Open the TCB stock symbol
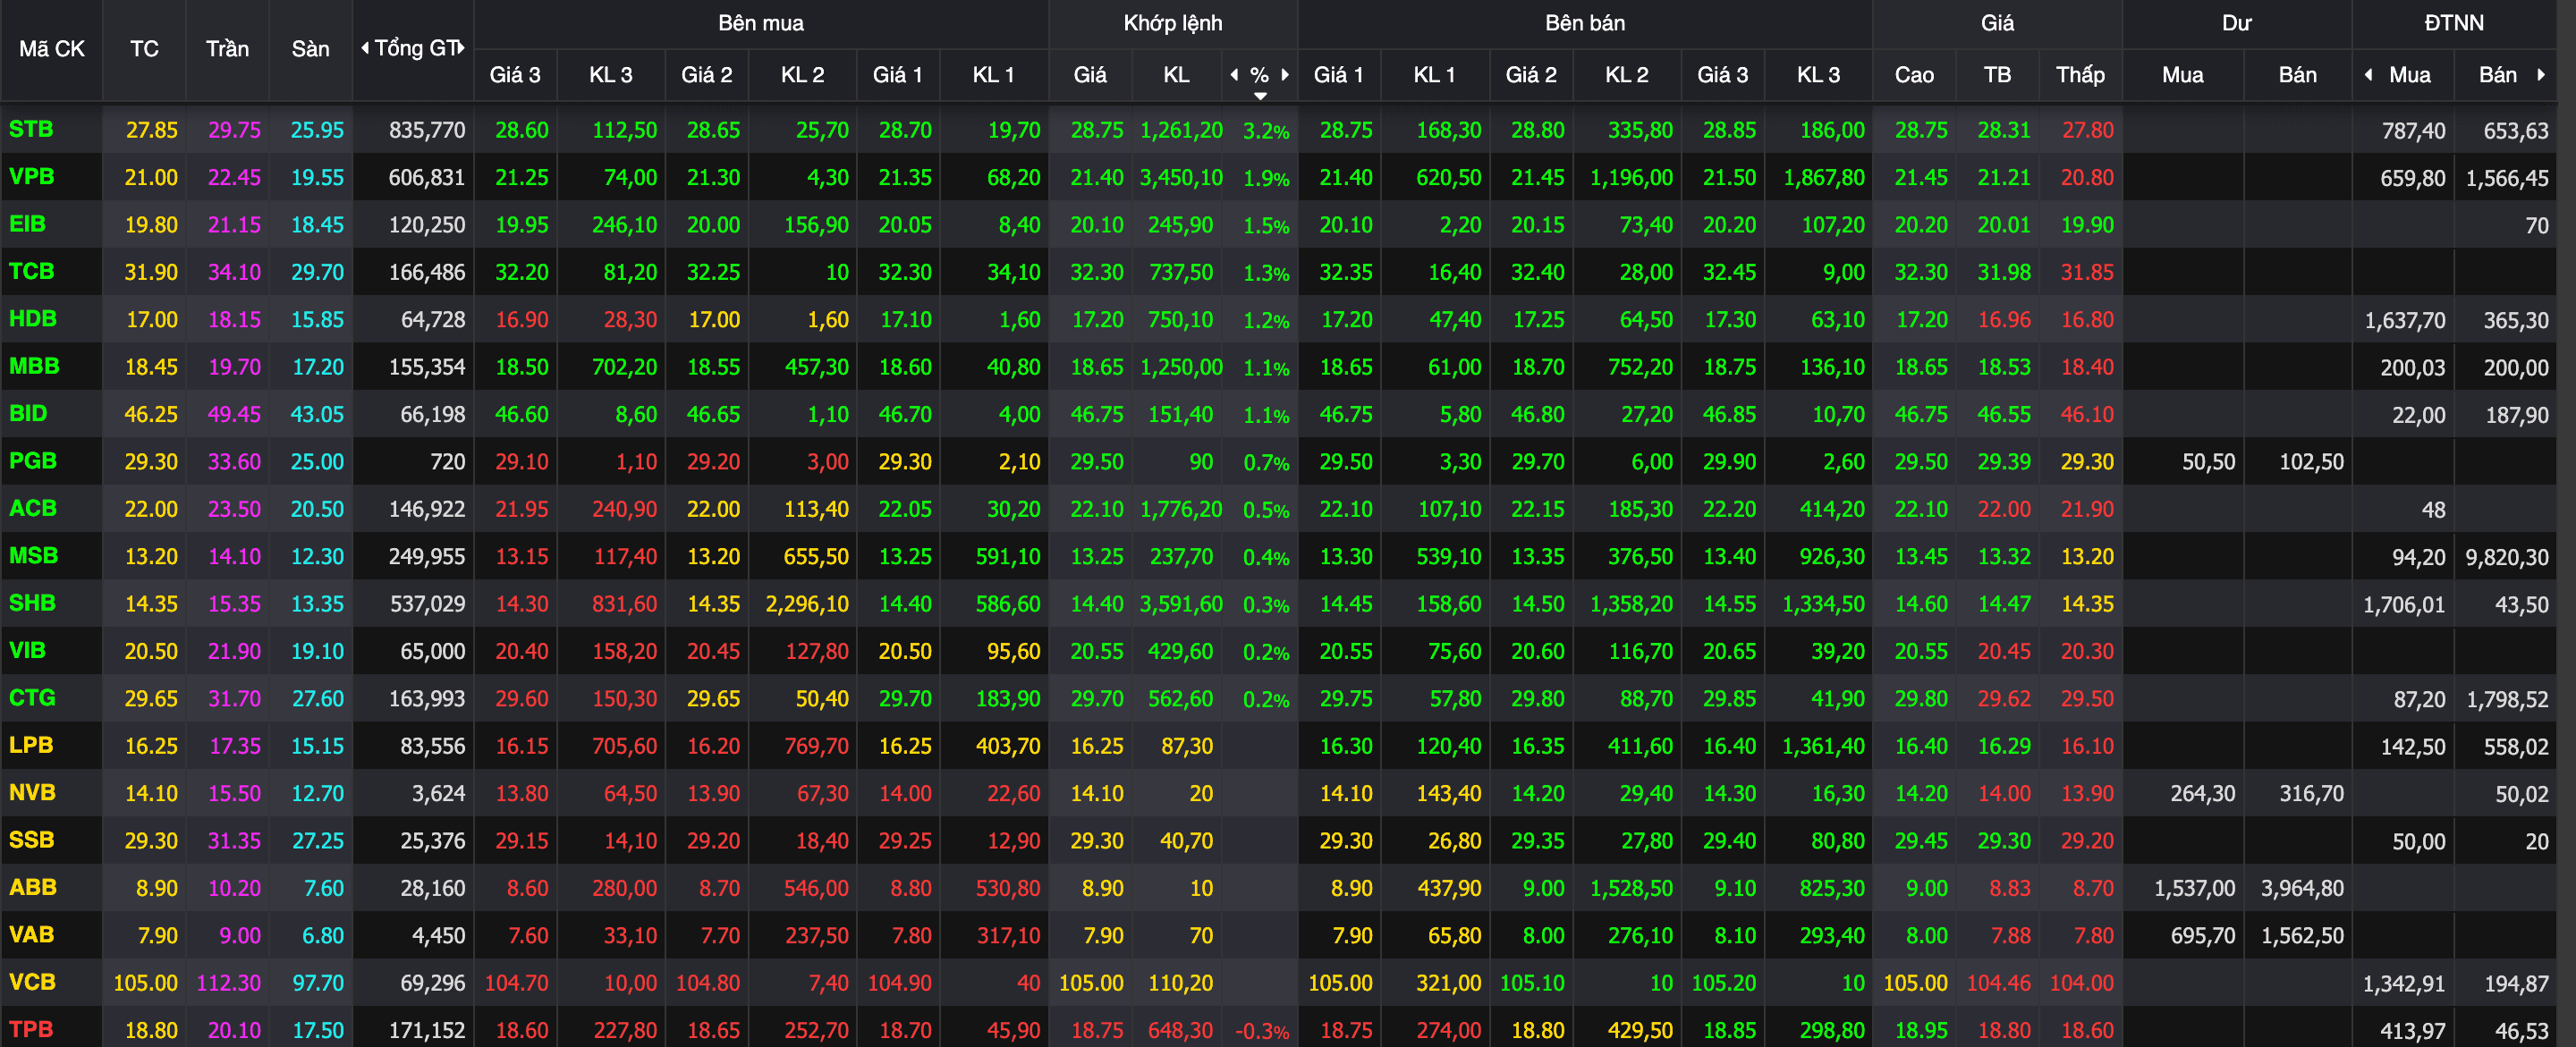 (31, 271)
